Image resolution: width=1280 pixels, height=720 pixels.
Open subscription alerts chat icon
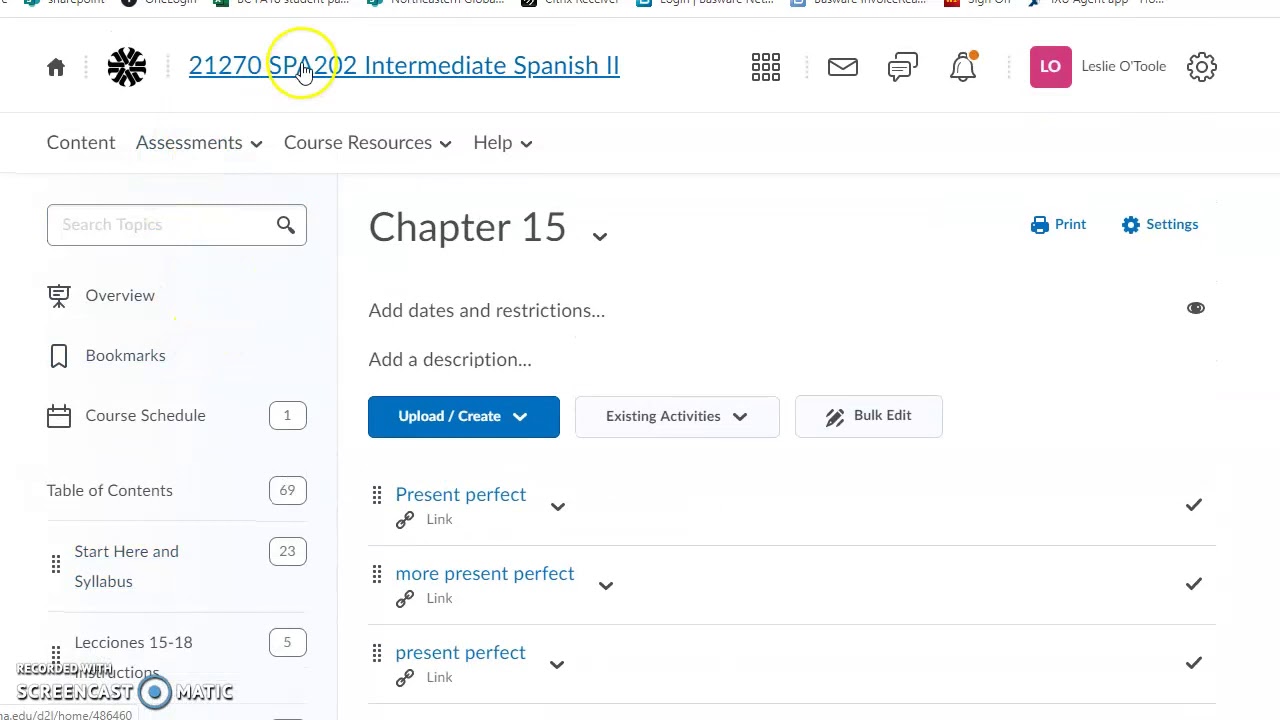click(903, 67)
